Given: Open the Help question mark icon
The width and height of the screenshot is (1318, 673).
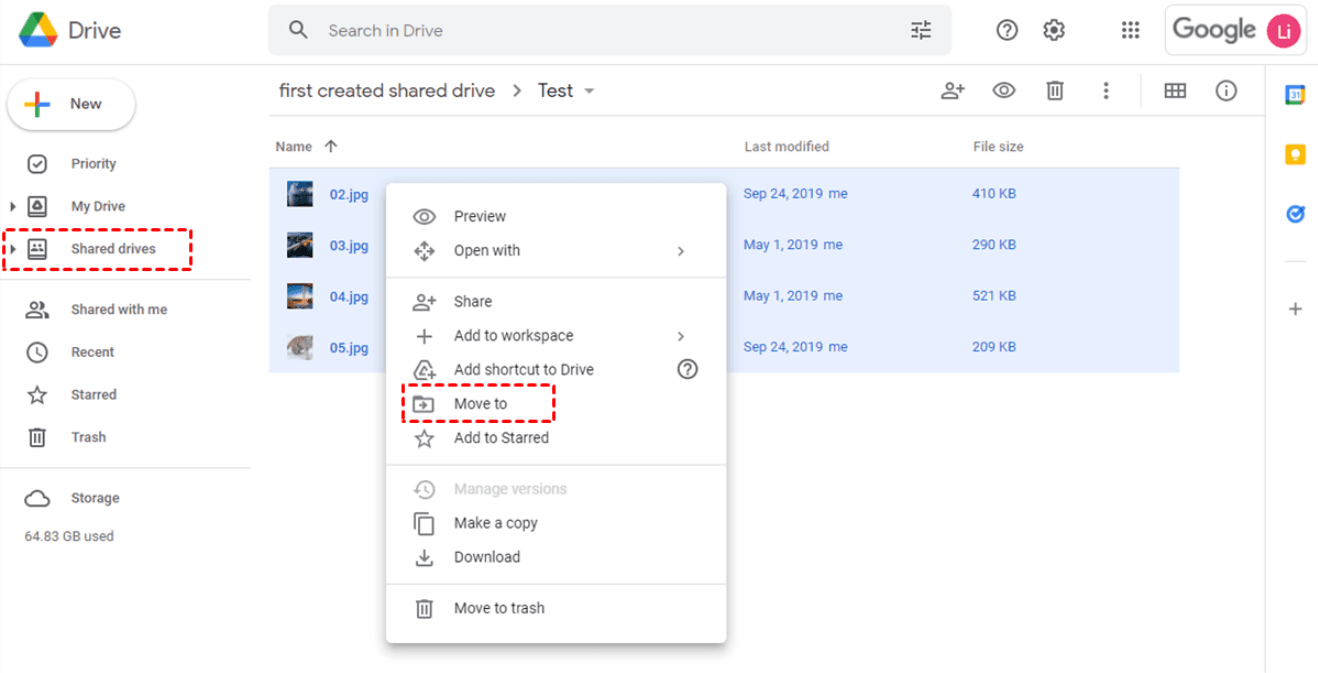Looking at the screenshot, I should point(1007,30).
